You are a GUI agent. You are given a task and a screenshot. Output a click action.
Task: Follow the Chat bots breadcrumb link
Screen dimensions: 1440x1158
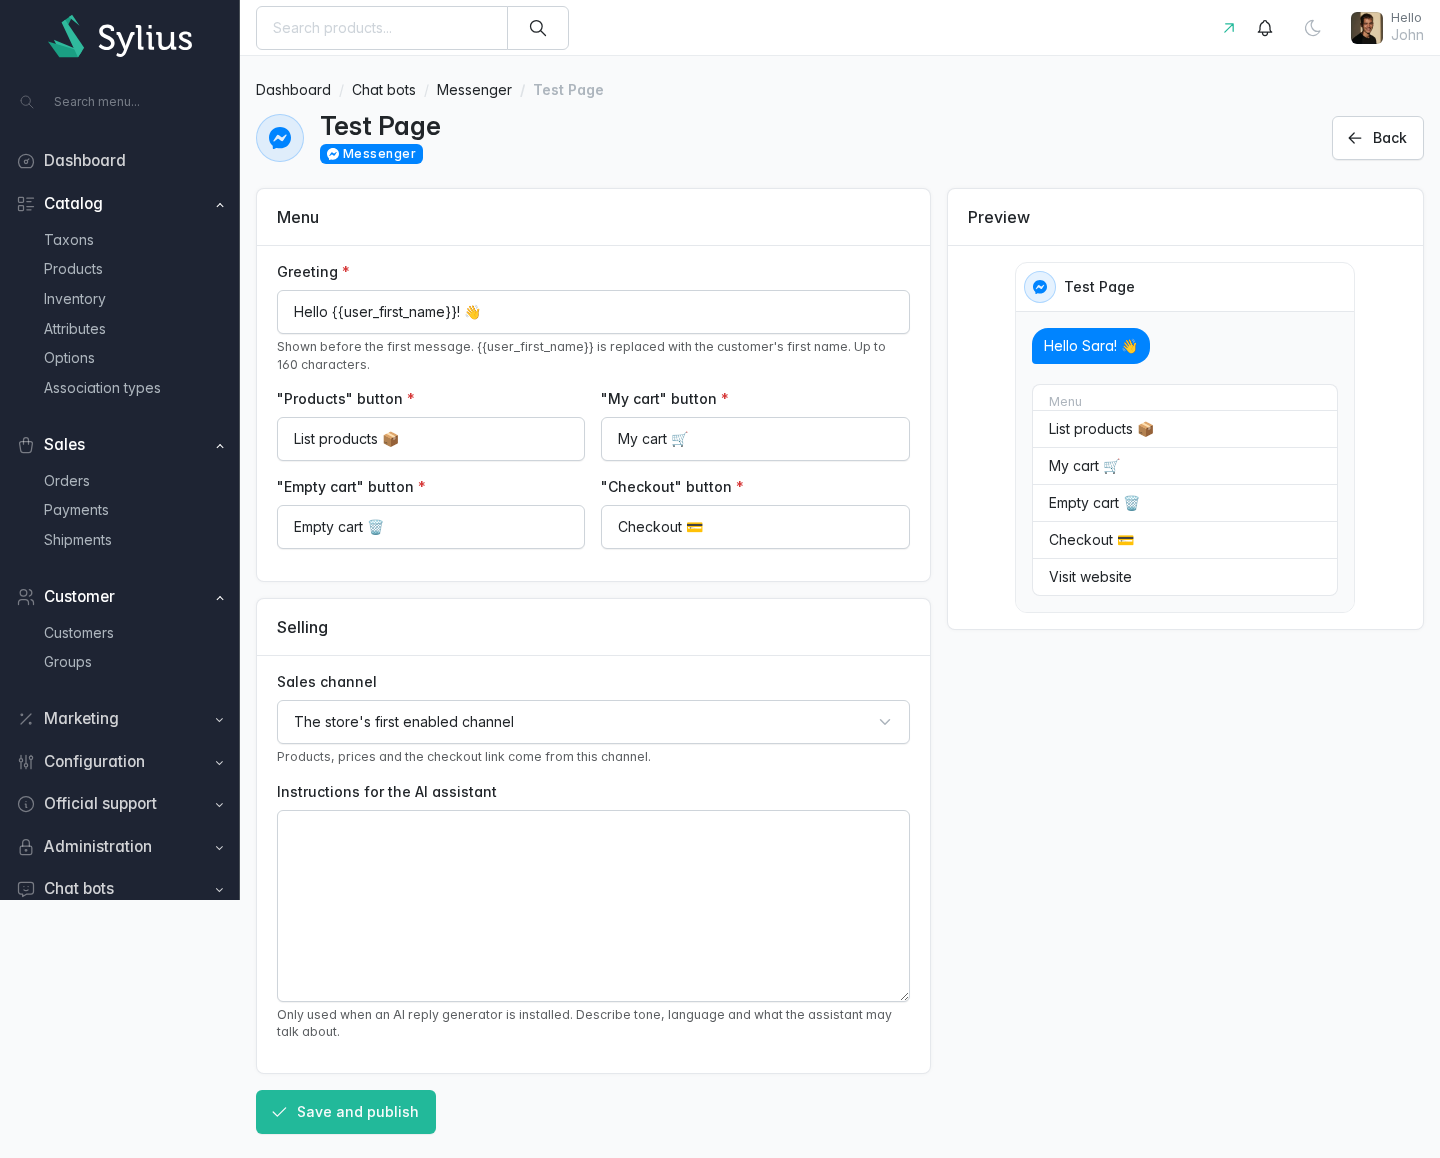pyautogui.click(x=384, y=90)
